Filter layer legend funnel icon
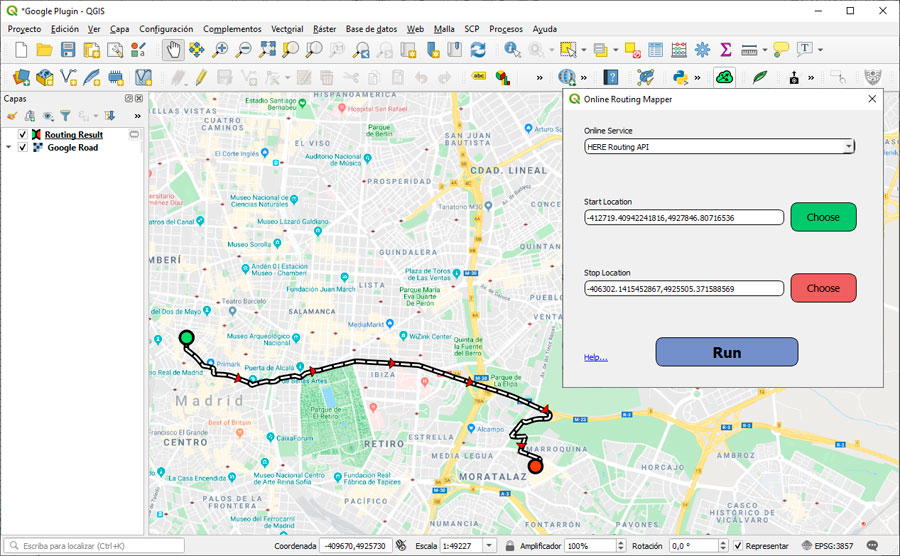900x556 pixels. tap(65, 116)
